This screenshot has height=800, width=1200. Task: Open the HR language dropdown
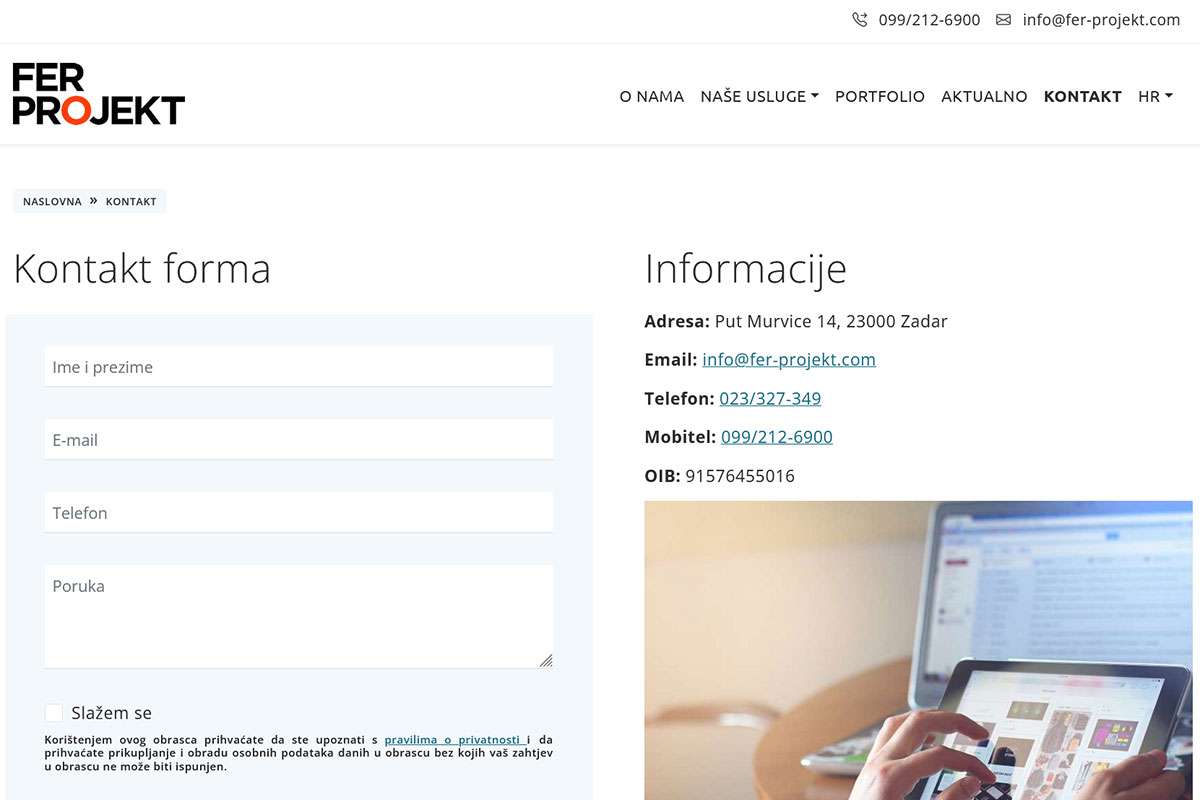(1154, 96)
